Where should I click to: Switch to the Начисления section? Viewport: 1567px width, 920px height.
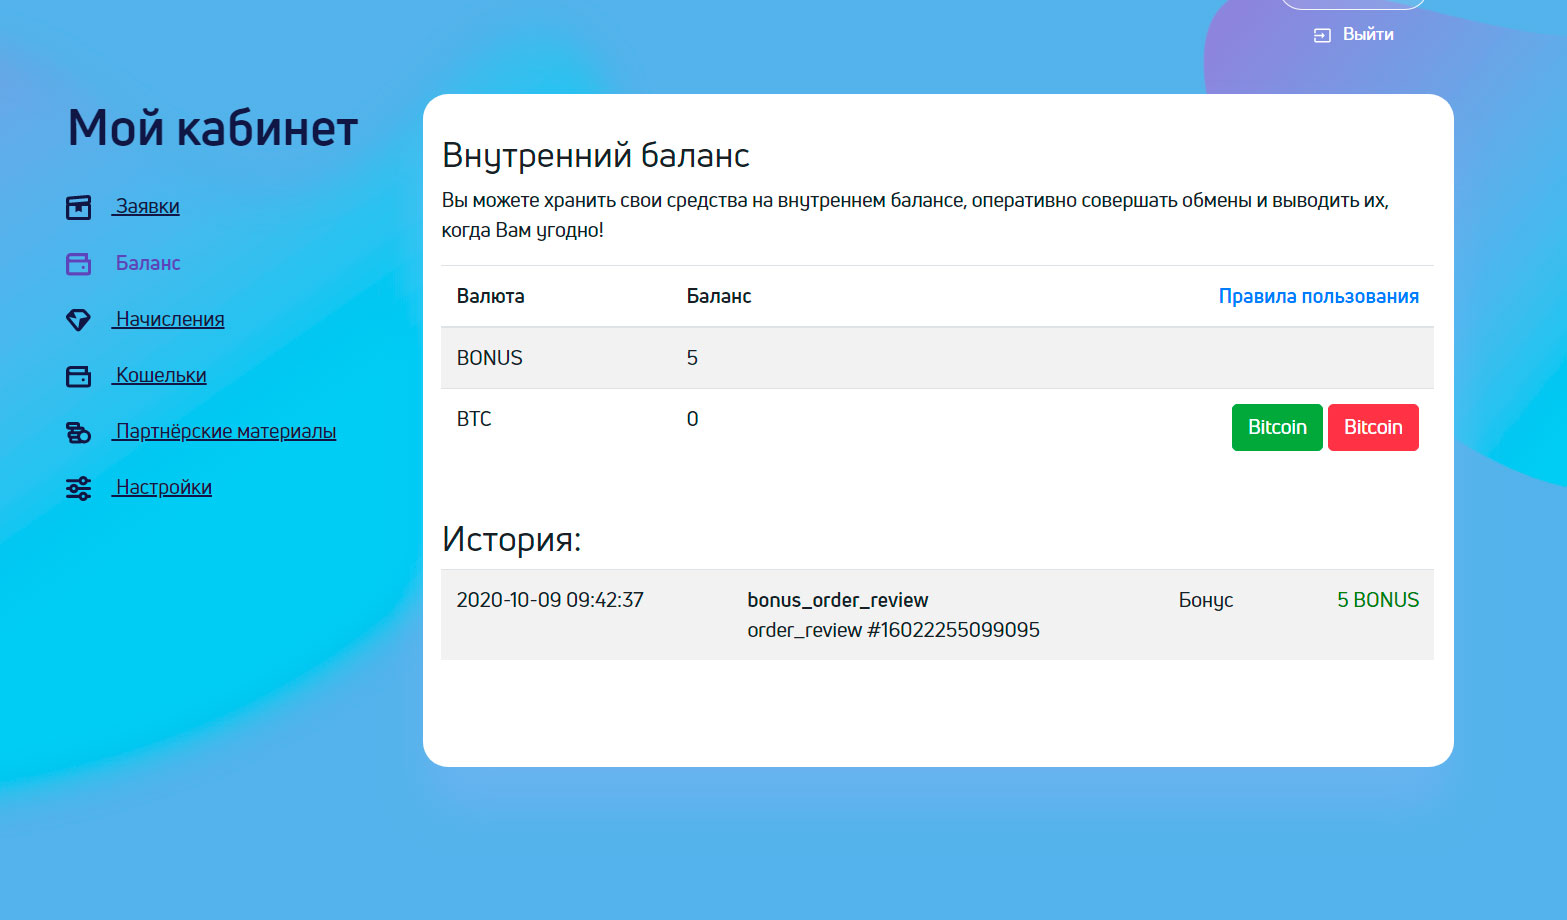point(167,319)
